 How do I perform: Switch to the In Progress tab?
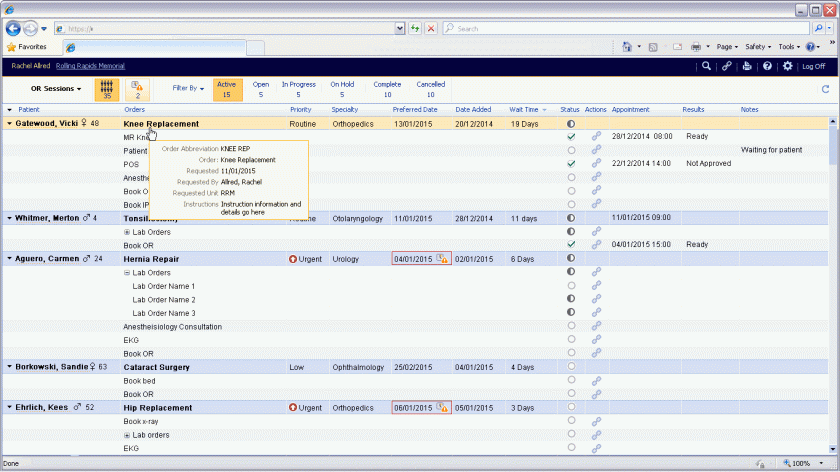(298, 89)
